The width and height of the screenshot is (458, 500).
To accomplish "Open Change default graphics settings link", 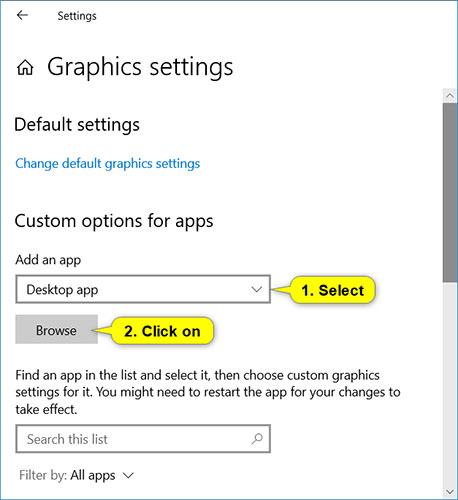I will coord(108,164).
